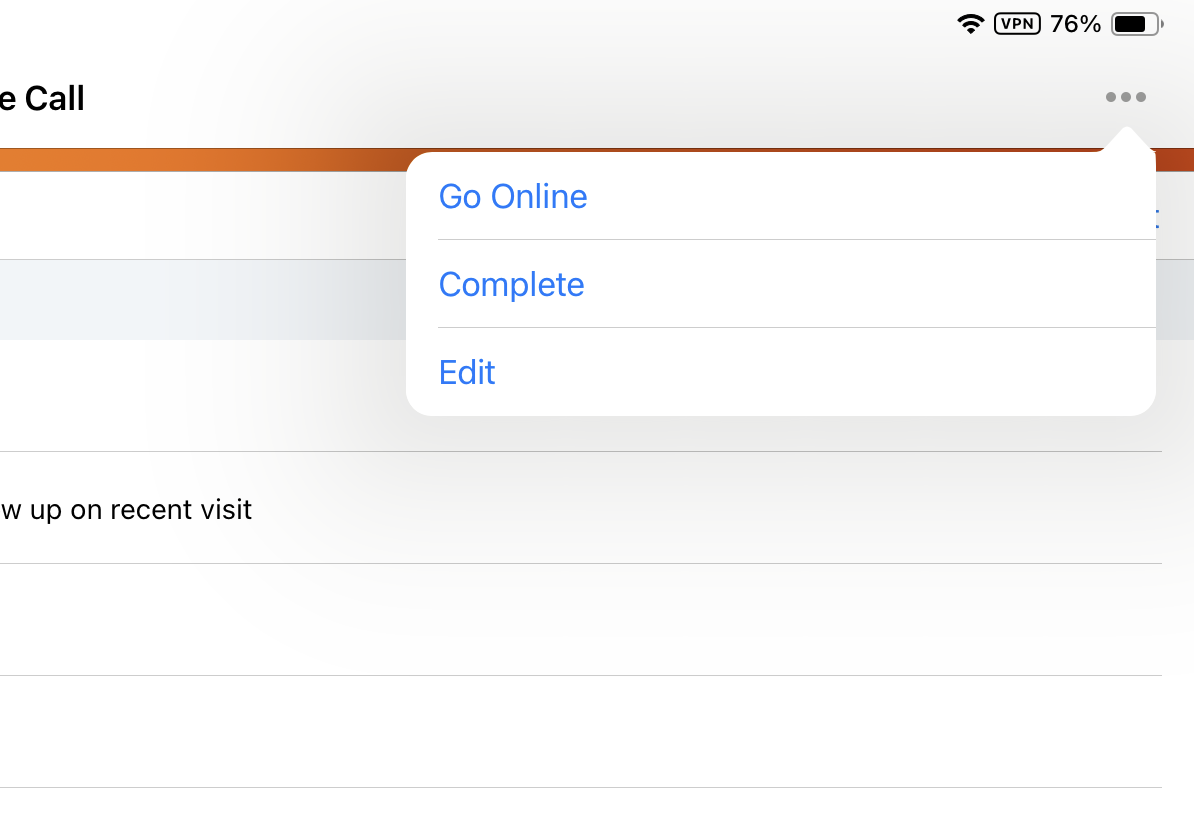Tap the blue icon peeking beside the popover
This screenshot has height=834, width=1194.
1157,218
